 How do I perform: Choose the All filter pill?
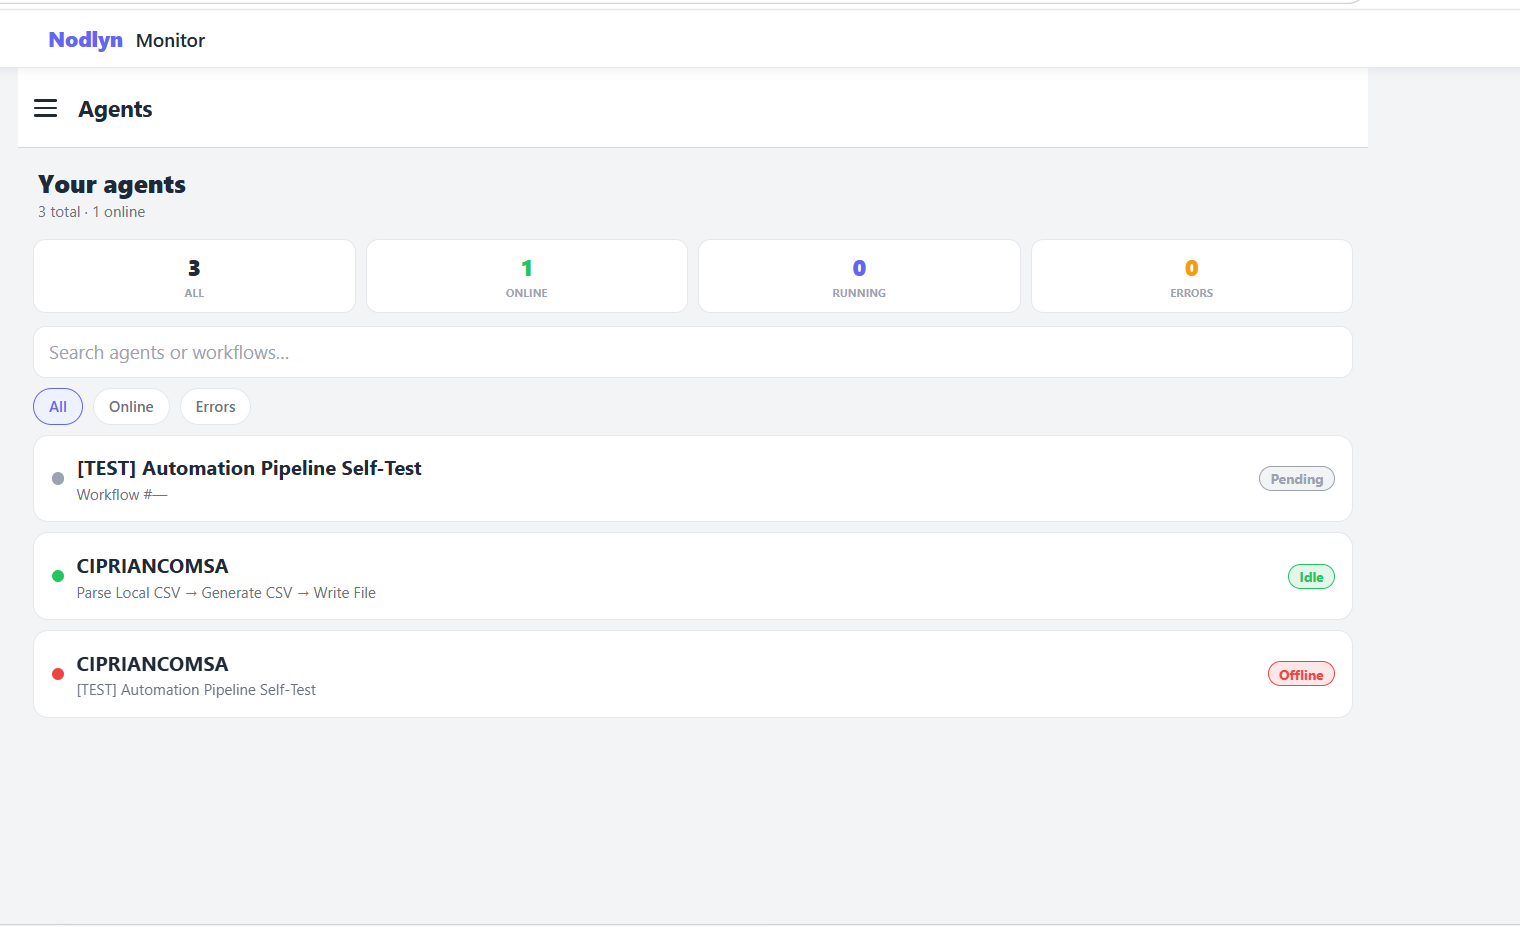[58, 407]
